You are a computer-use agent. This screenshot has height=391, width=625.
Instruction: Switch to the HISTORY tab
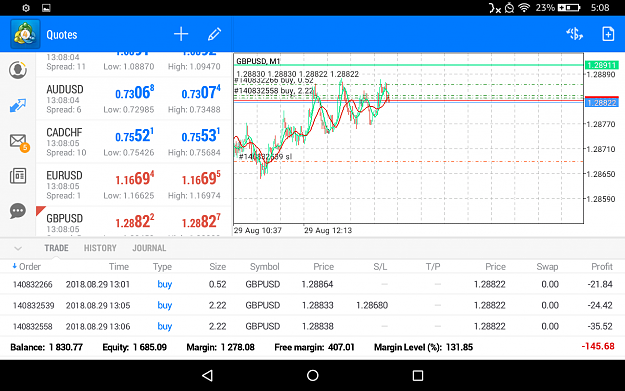click(x=100, y=248)
